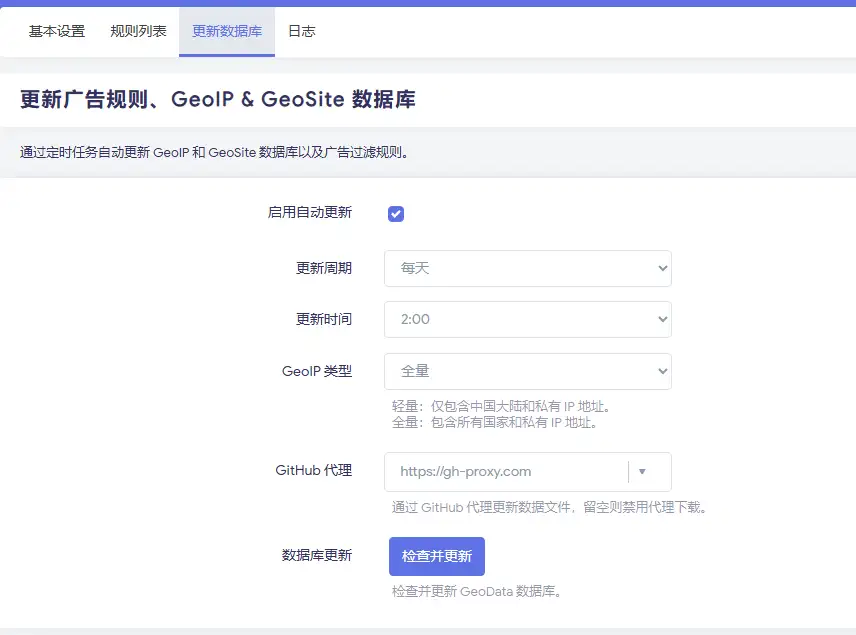Open the 更新周期 dropdown

[528, 268]
